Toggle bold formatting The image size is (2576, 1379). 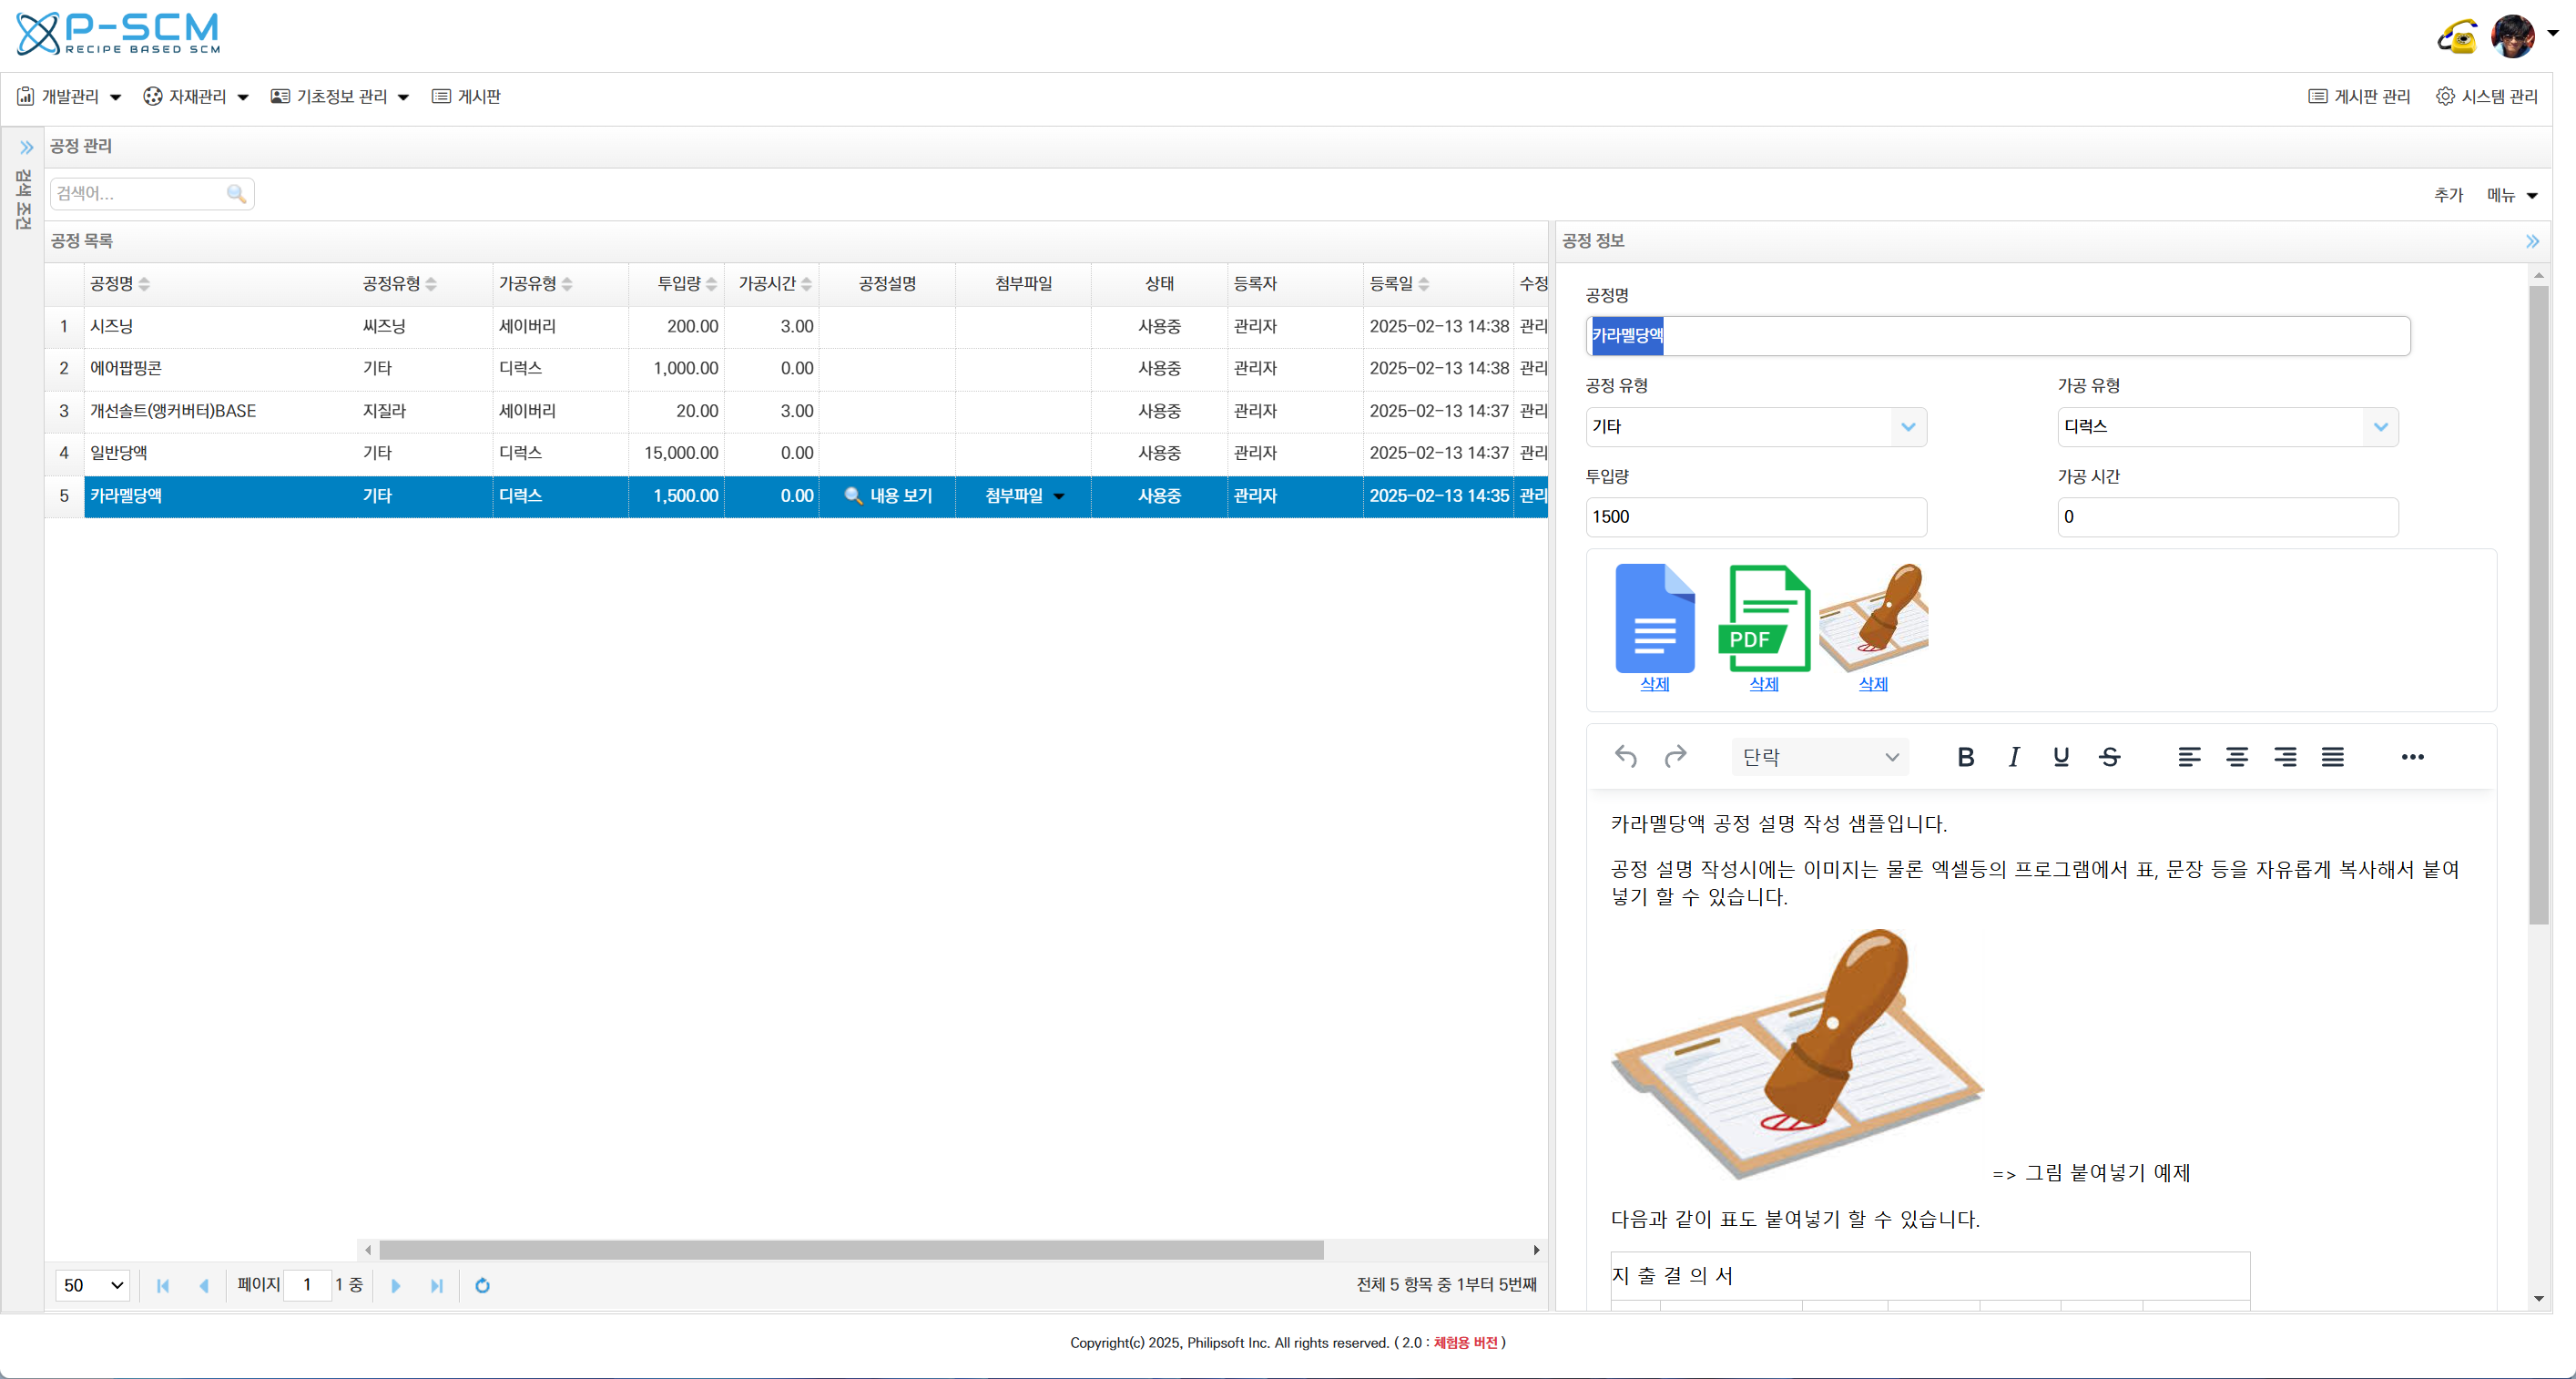[1965, 757]
